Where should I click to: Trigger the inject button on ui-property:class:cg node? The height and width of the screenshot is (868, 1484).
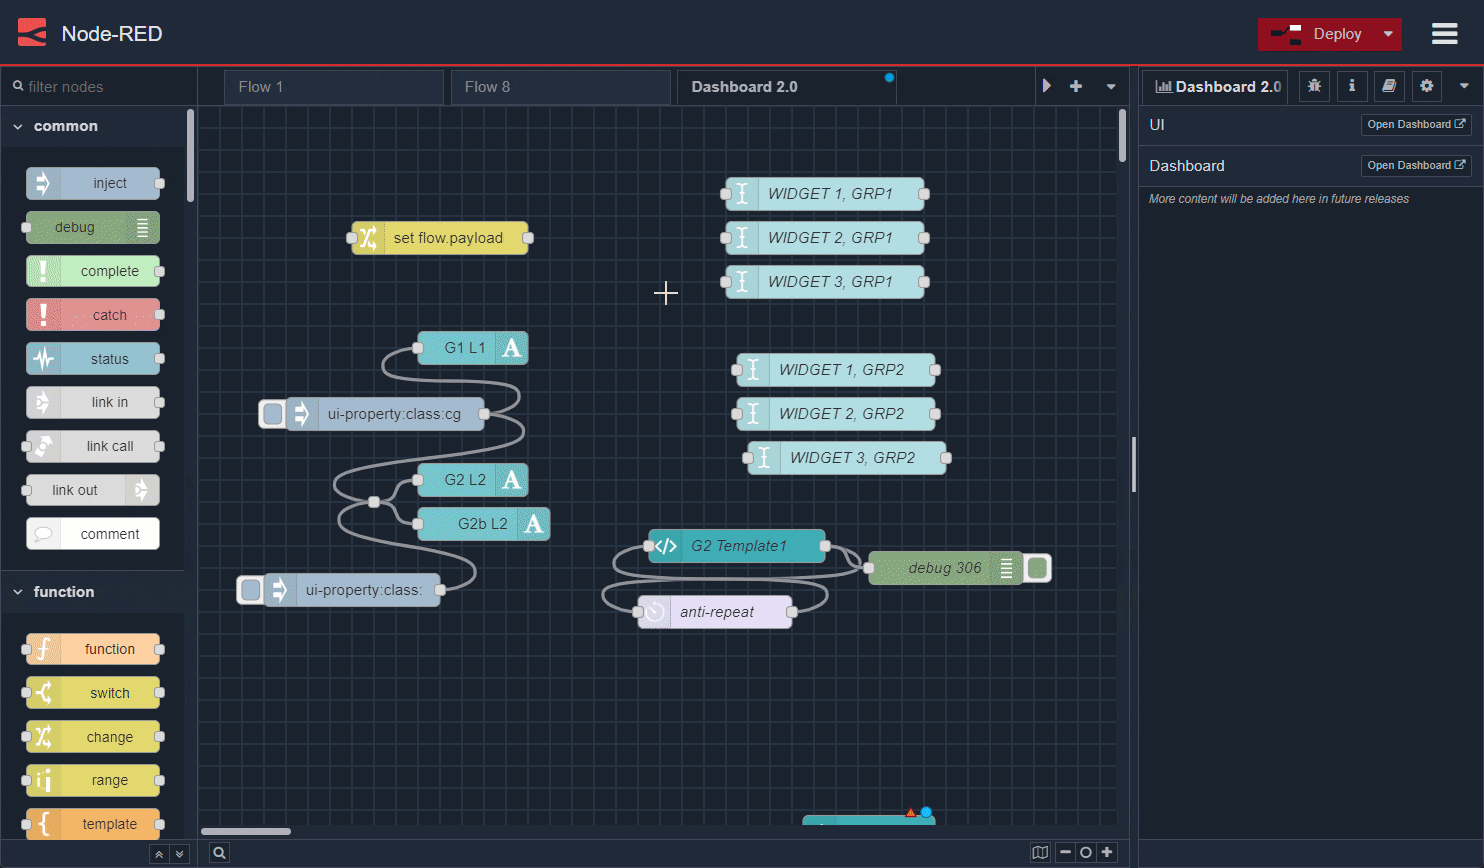271,413
